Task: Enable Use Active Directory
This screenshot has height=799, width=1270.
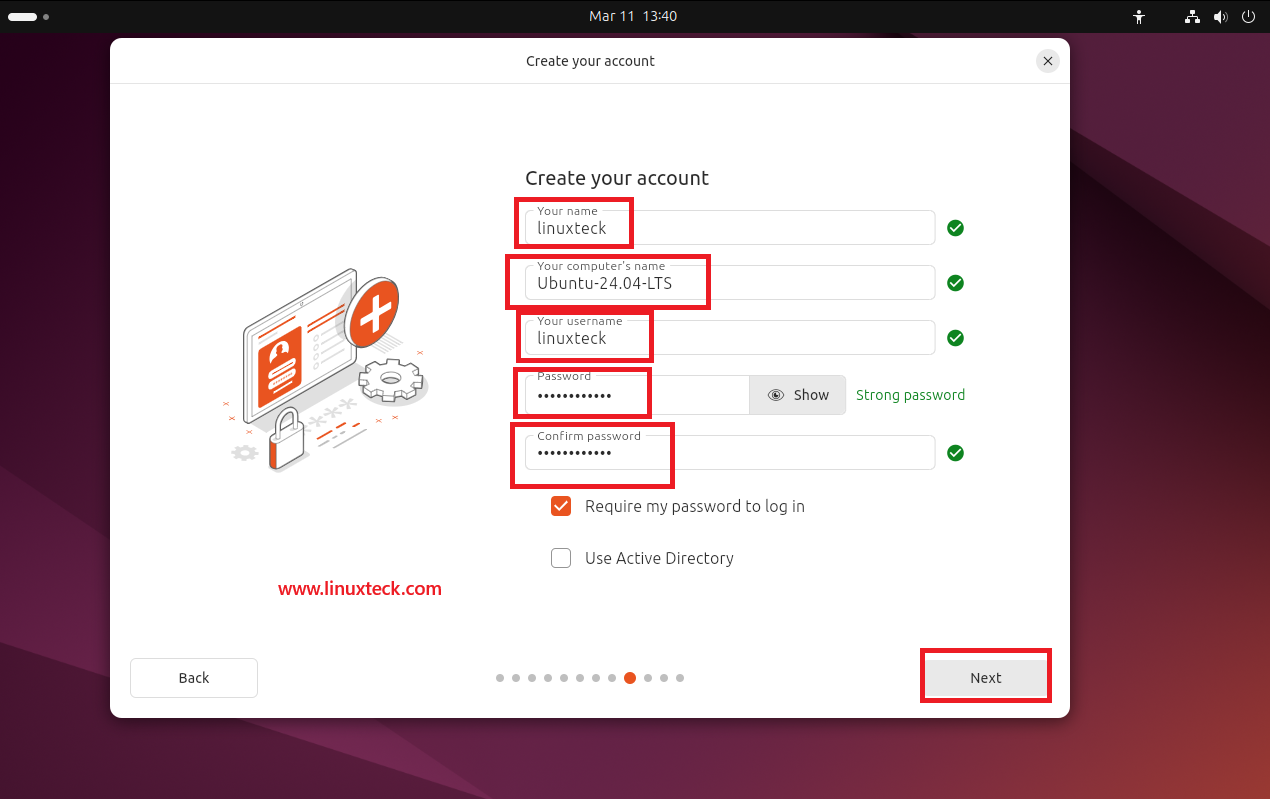Action: pyautogui.click(x=561, y=558)
